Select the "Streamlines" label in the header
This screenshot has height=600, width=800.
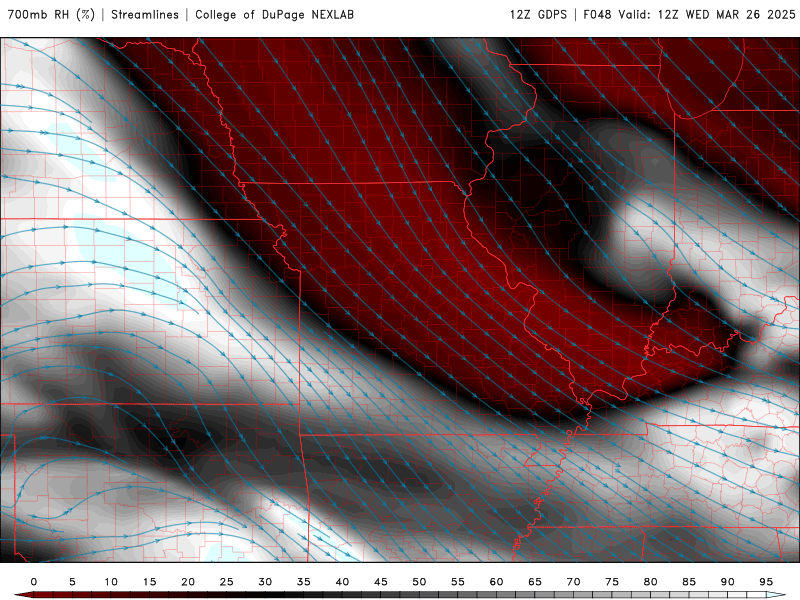tap(145, 14)
